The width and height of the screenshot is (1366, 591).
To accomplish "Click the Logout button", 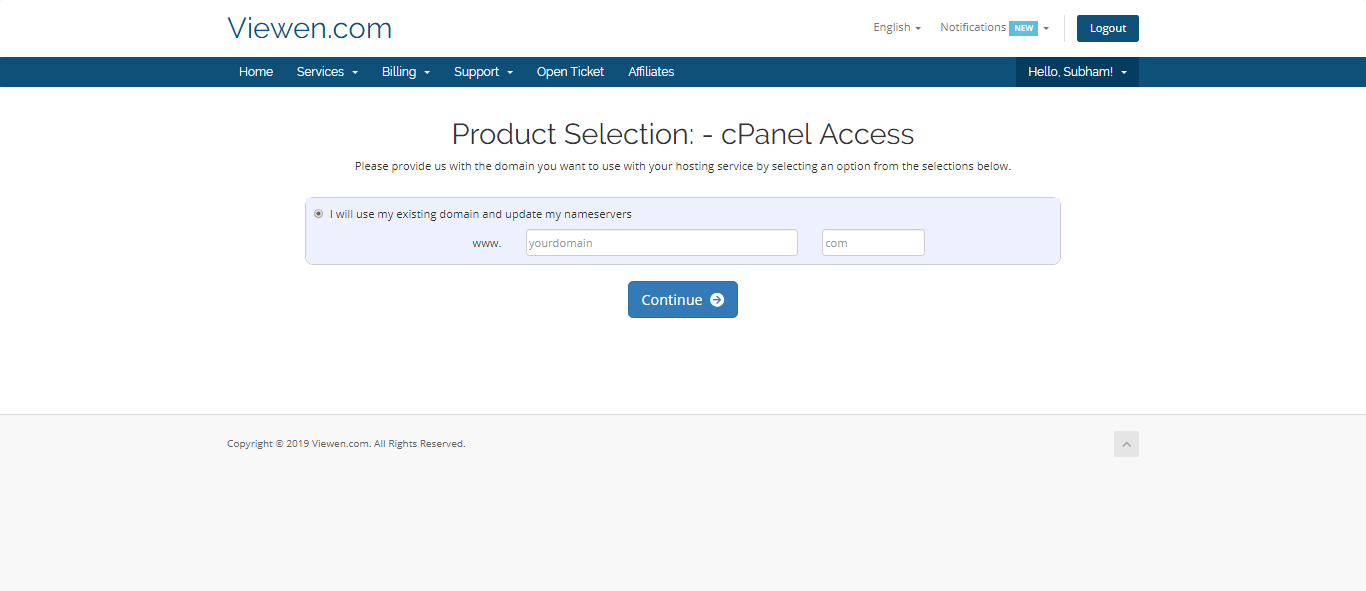I will pyautogui.click(x=1108, y=28).
